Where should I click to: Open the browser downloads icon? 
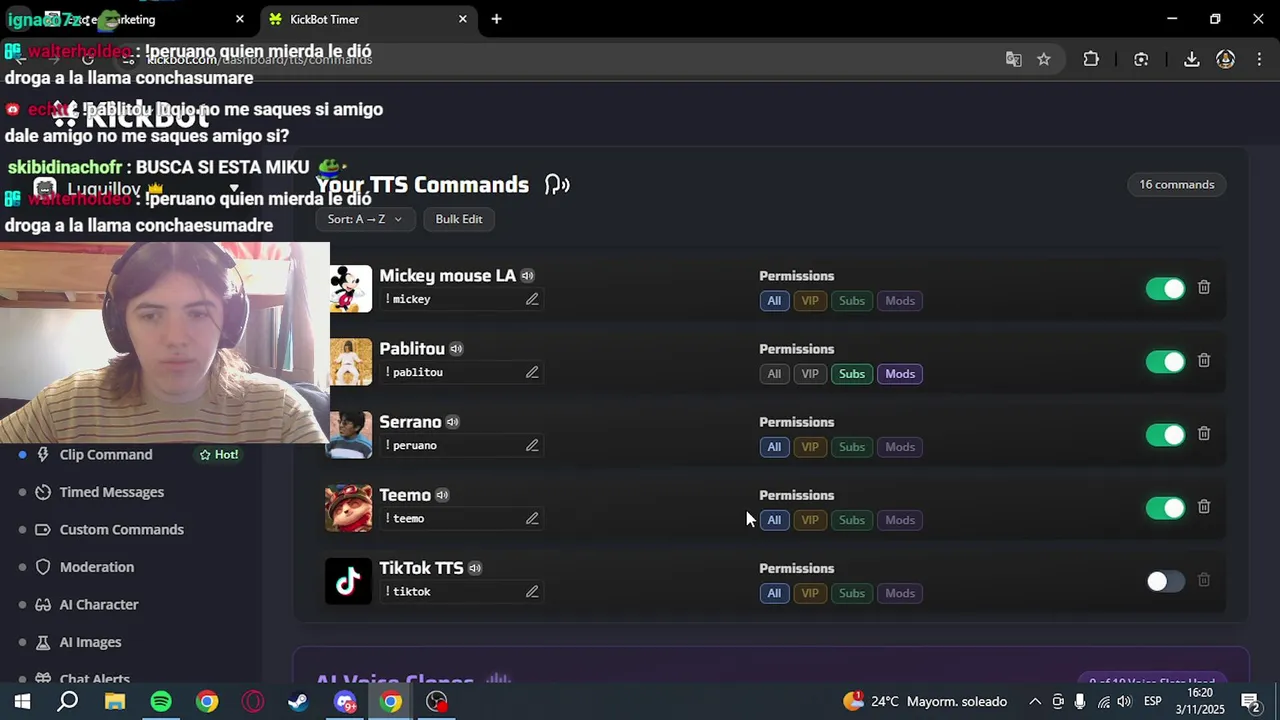1191,59
